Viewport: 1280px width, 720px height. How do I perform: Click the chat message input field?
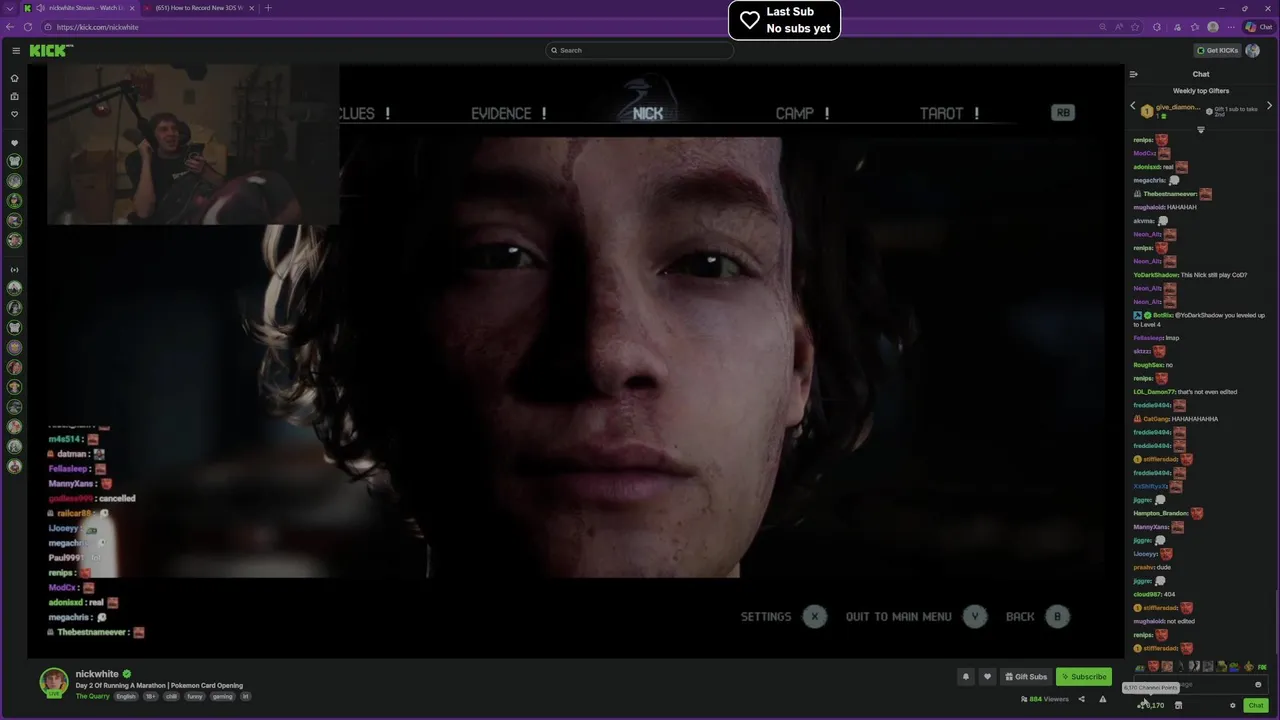coord(1200,685)
